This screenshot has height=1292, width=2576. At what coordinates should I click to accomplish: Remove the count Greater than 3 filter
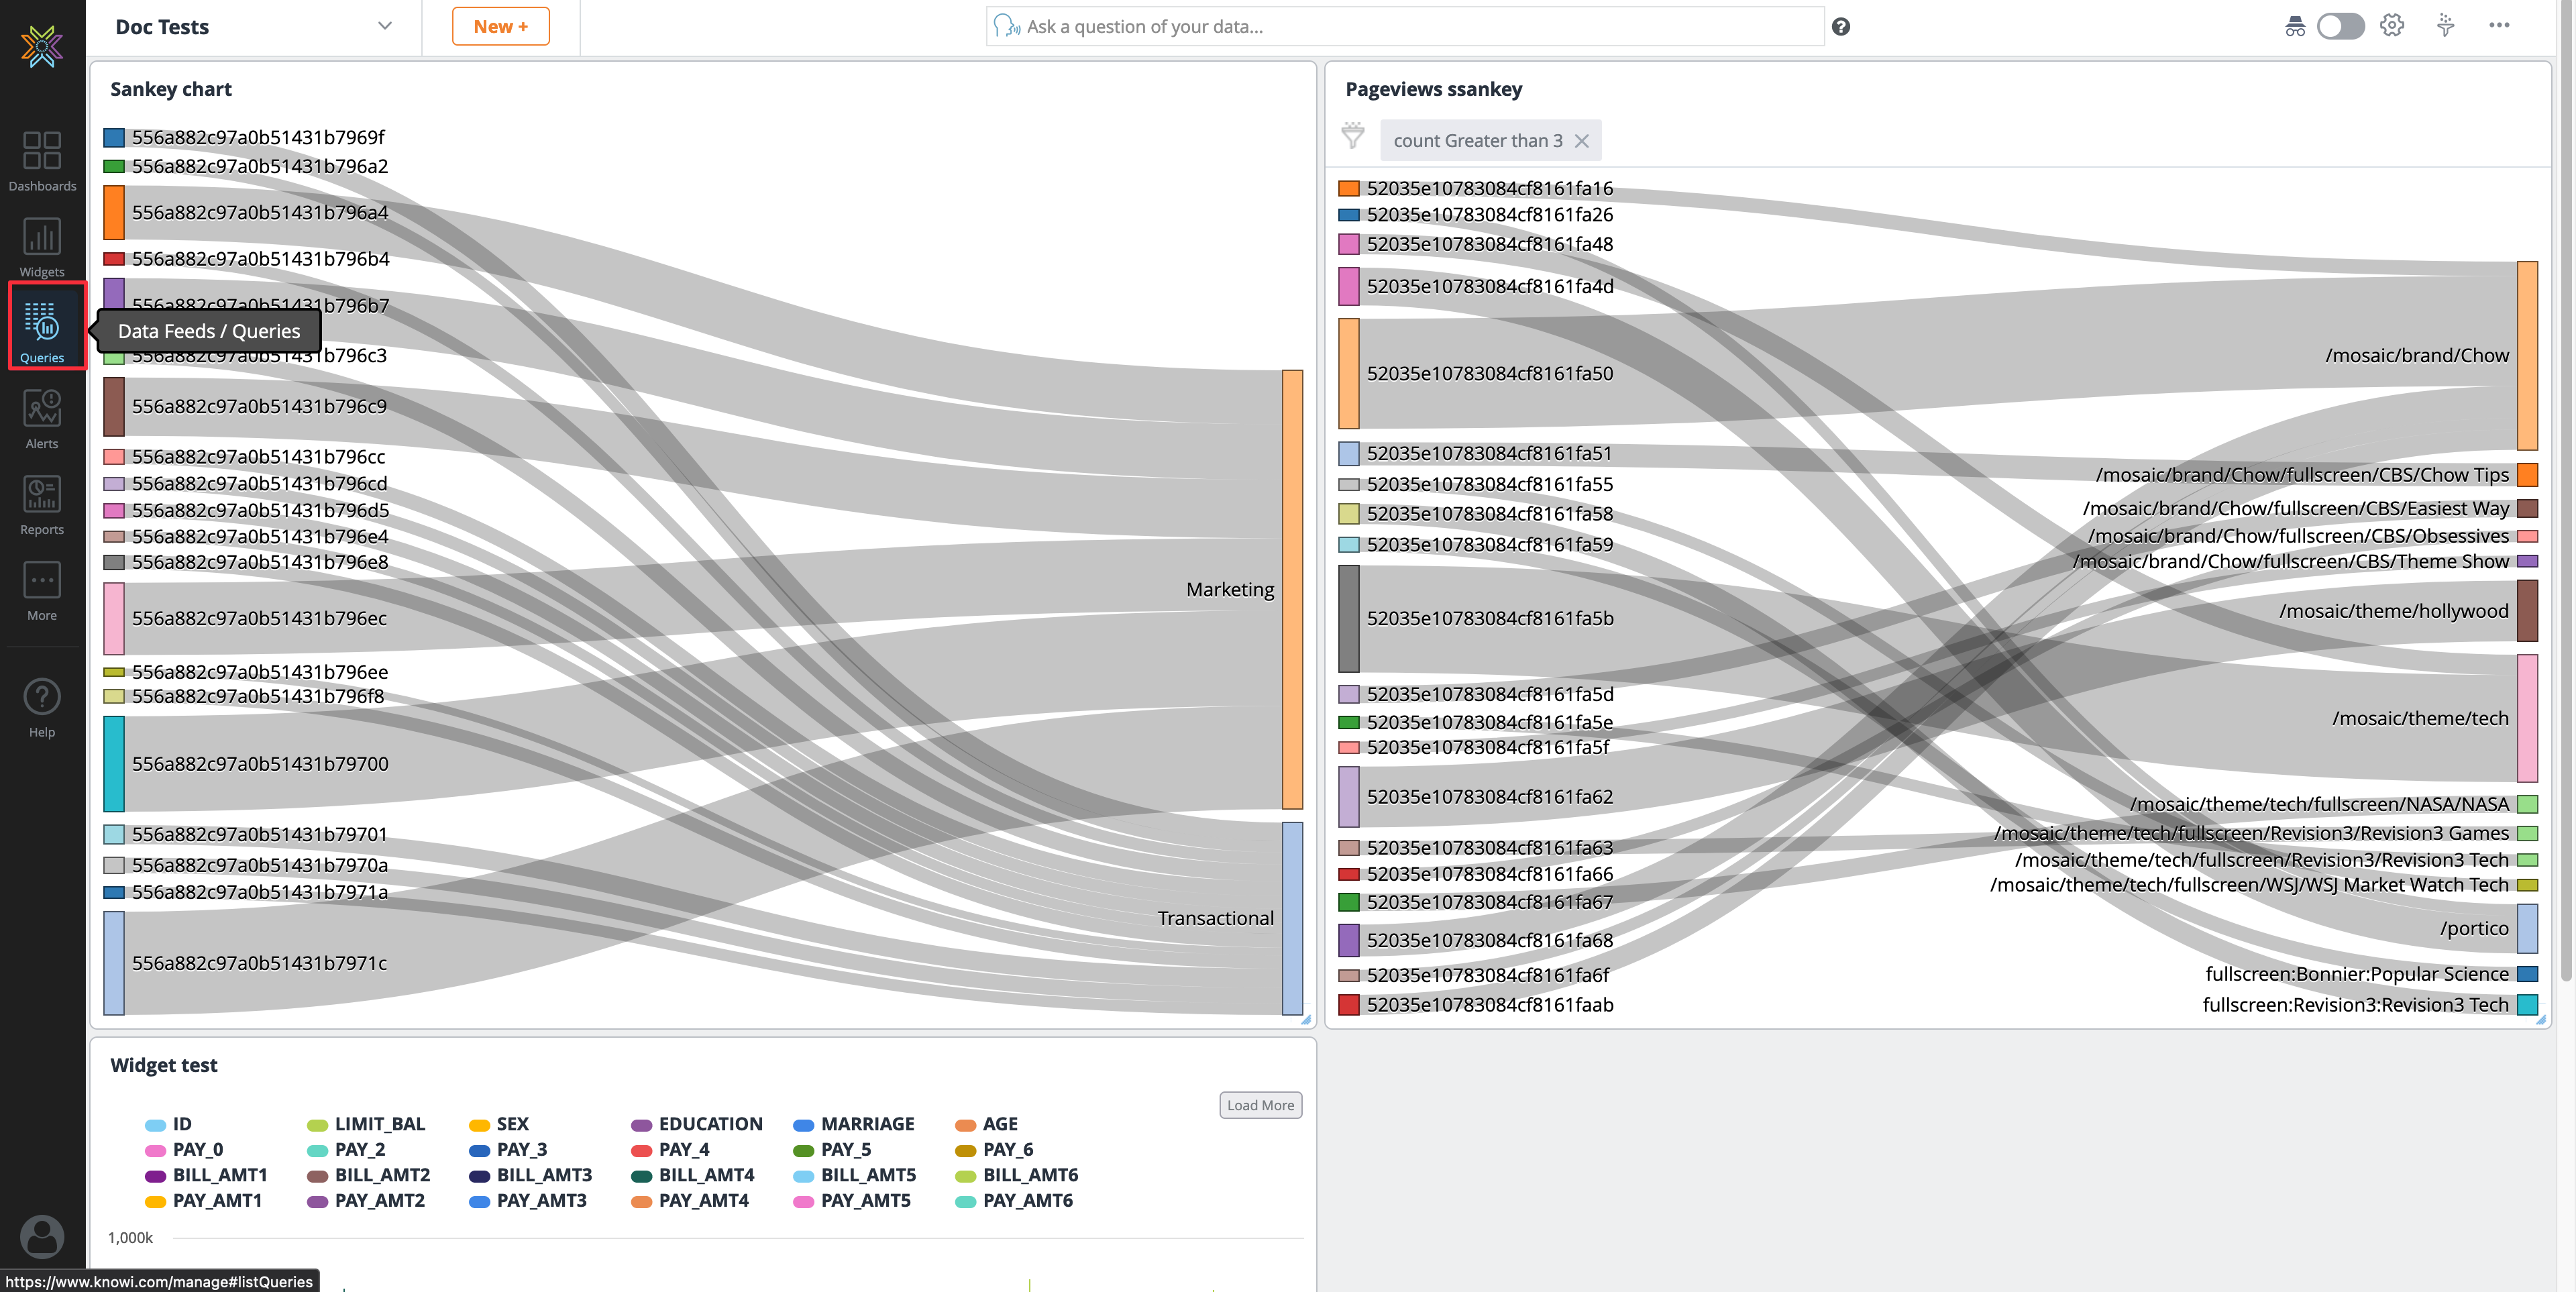click(x=1582, y=141)
